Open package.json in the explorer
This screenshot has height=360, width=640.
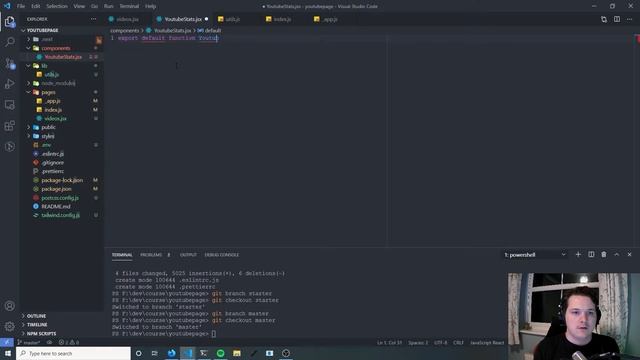tap(56, 189)
